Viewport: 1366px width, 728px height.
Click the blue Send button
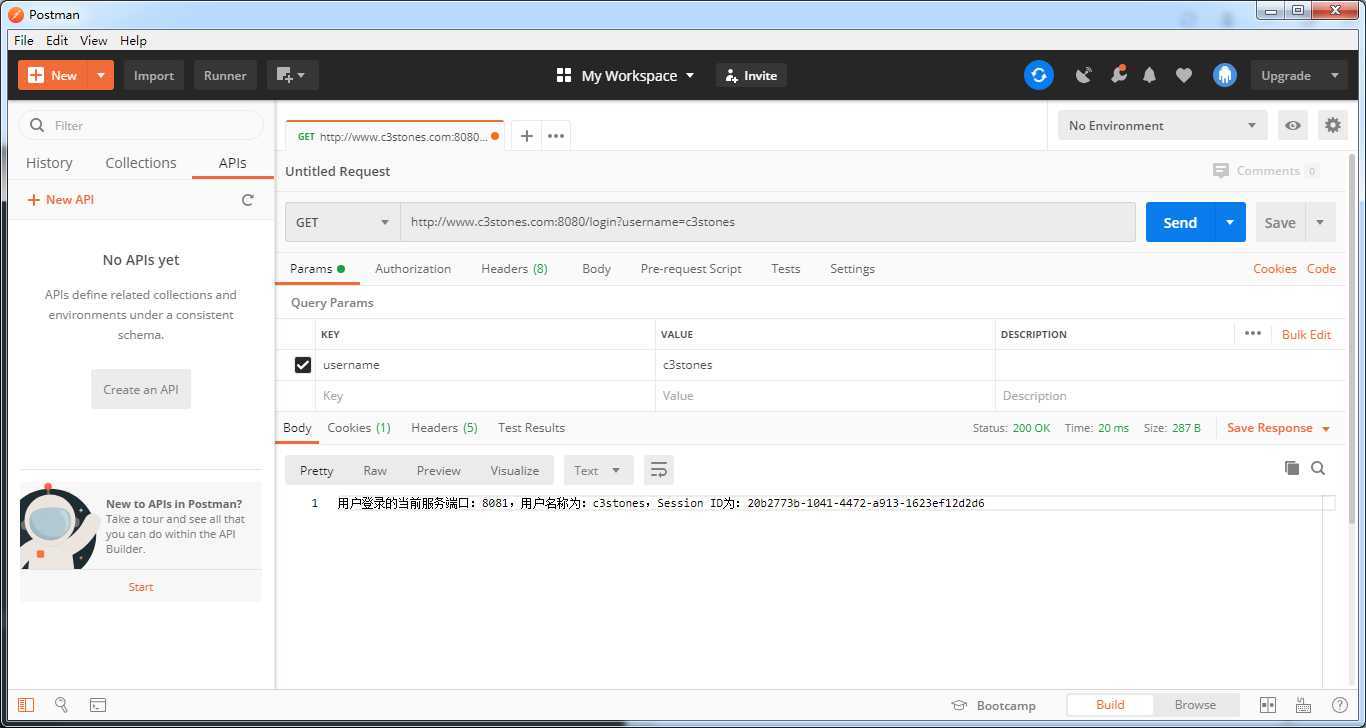tap(1180, 222)
